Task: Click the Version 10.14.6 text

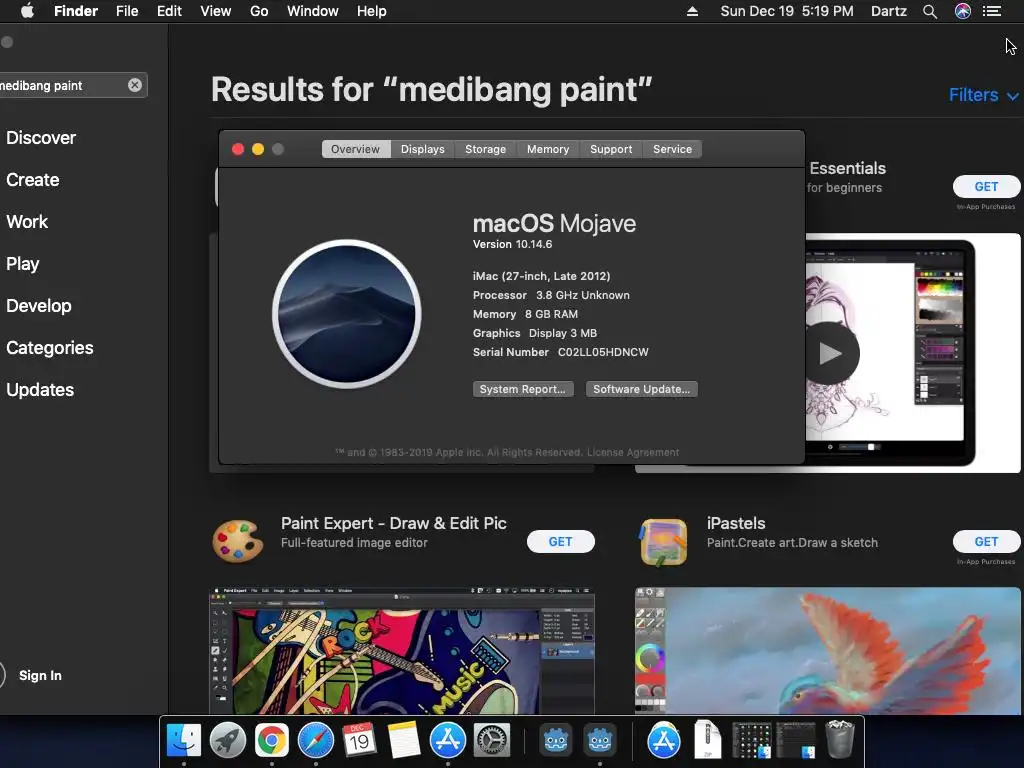Action: coord(513,244)
